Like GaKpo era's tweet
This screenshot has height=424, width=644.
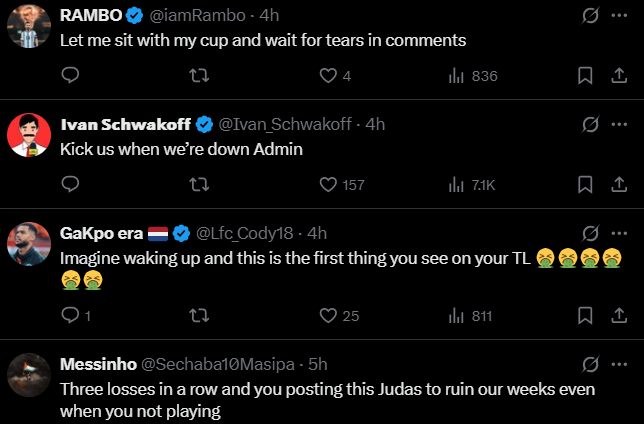pyautogui.click(x=328, y=316)
